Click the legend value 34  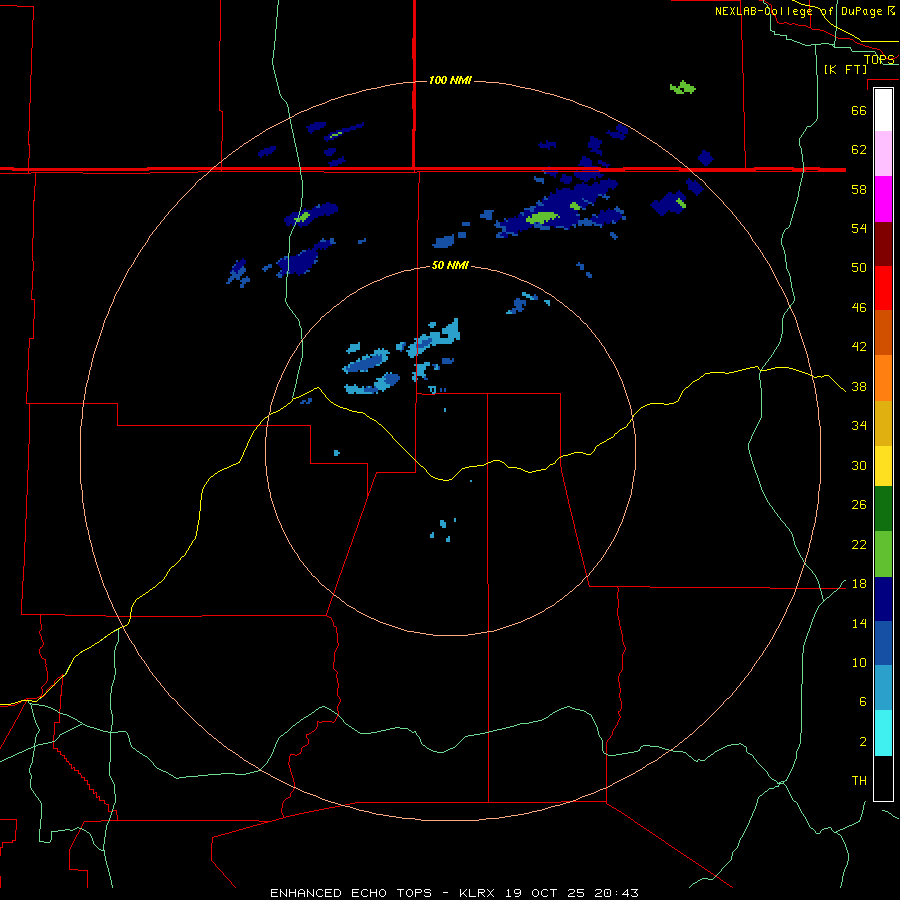click(x=859, y=426)
